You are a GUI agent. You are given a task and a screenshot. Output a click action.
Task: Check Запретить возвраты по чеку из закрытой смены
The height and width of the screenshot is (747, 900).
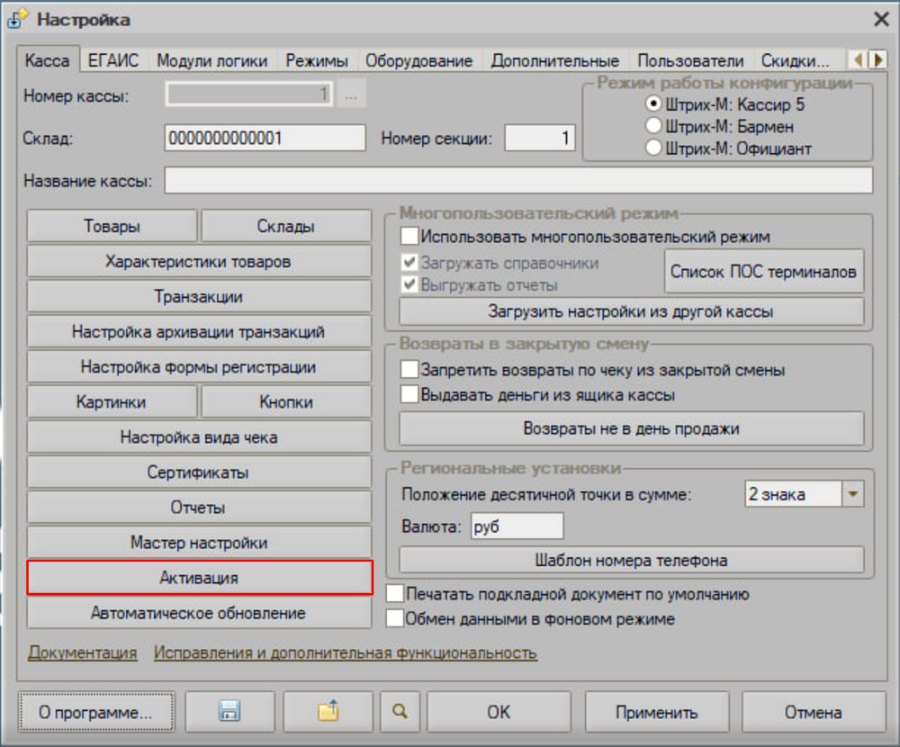coord(409,369)
